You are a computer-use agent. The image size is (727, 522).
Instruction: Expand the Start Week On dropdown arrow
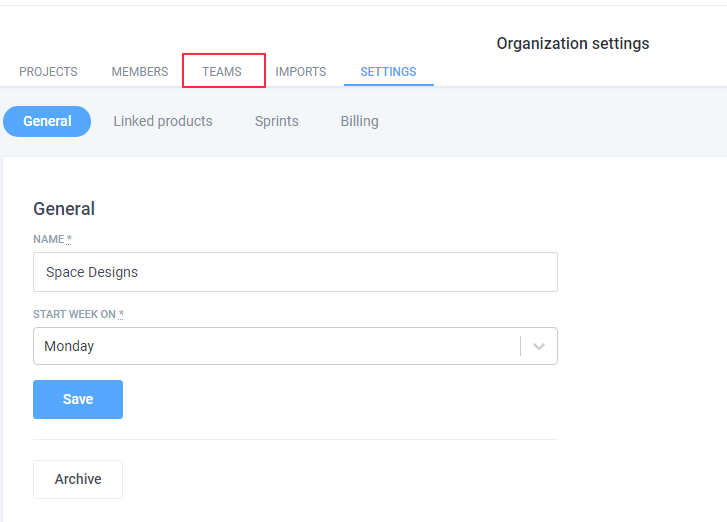539,346
